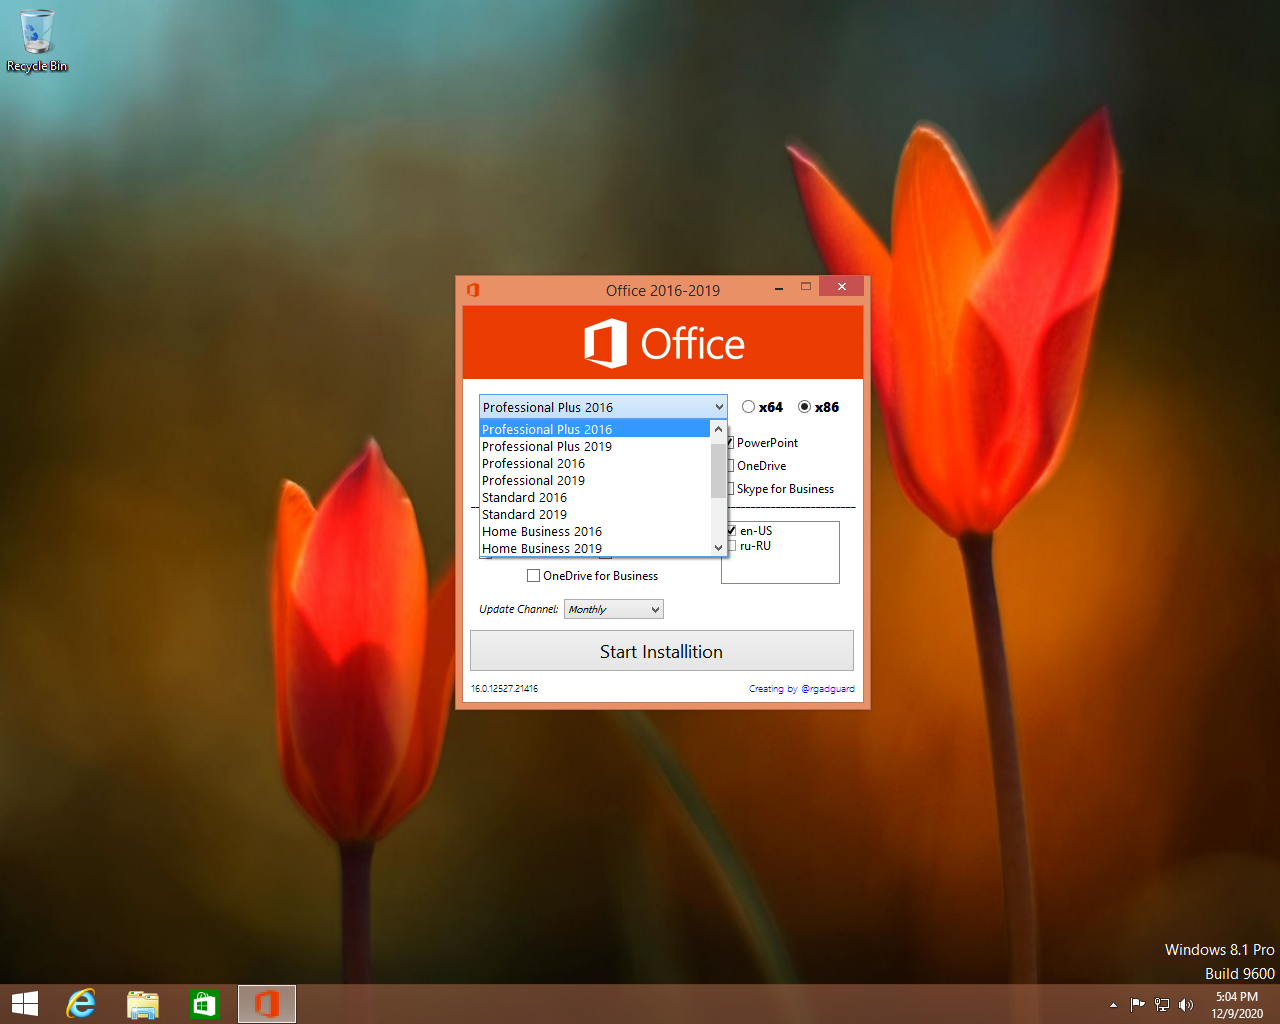This screenshot has width=1280, height=1024.
Task: Launch Internet Explorer from the taskbar
Action: click(81, 1004)
